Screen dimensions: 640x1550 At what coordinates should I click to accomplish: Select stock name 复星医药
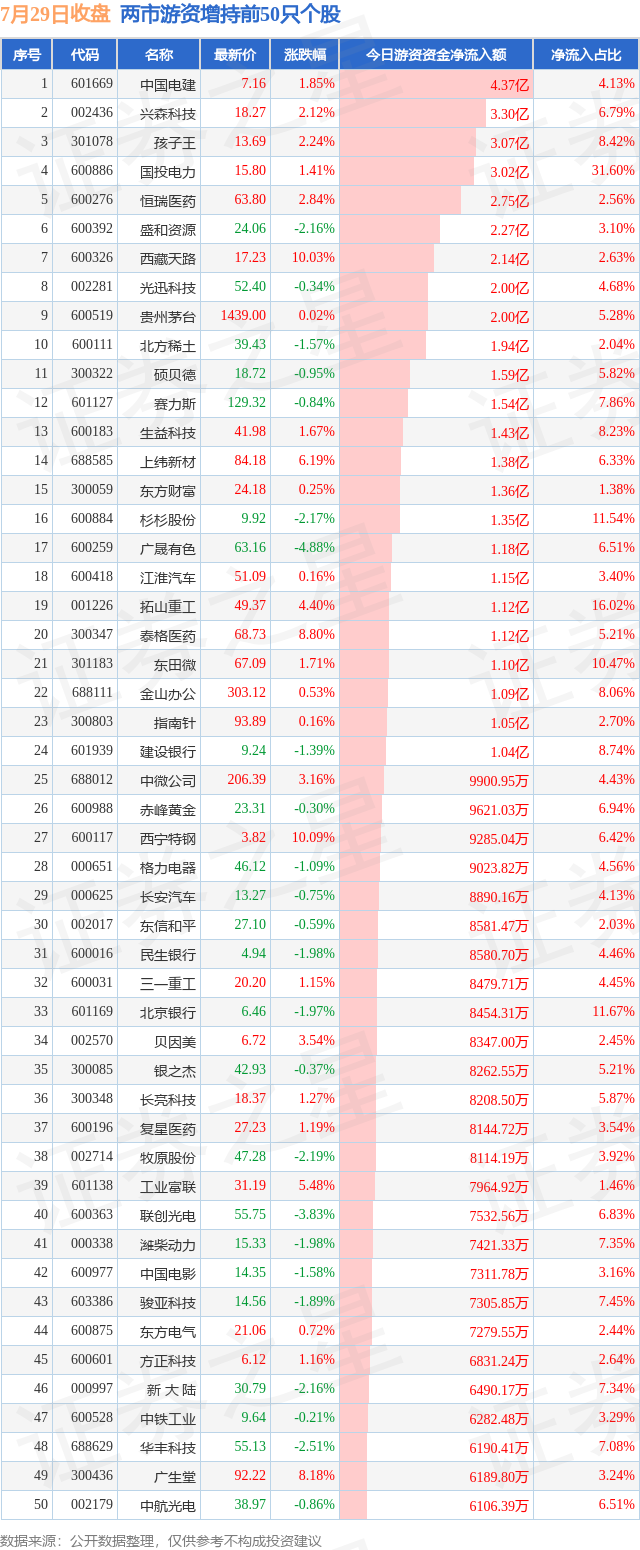(x=168, y=1129)
